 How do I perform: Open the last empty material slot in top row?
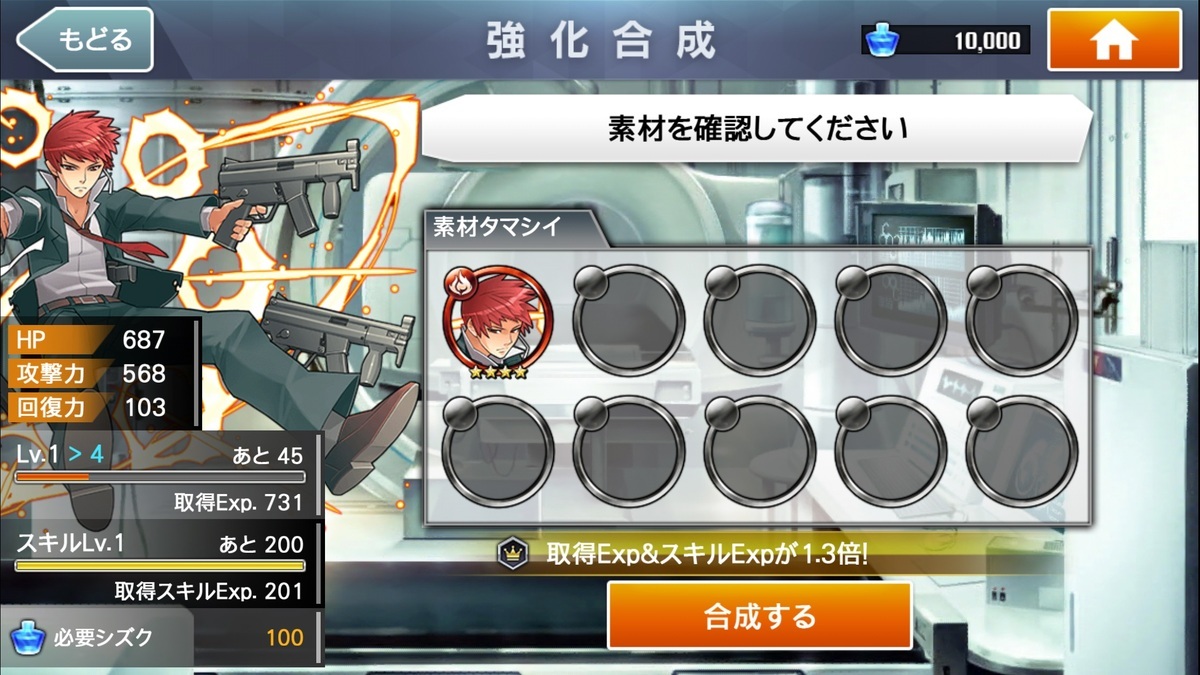point(1022,320)
